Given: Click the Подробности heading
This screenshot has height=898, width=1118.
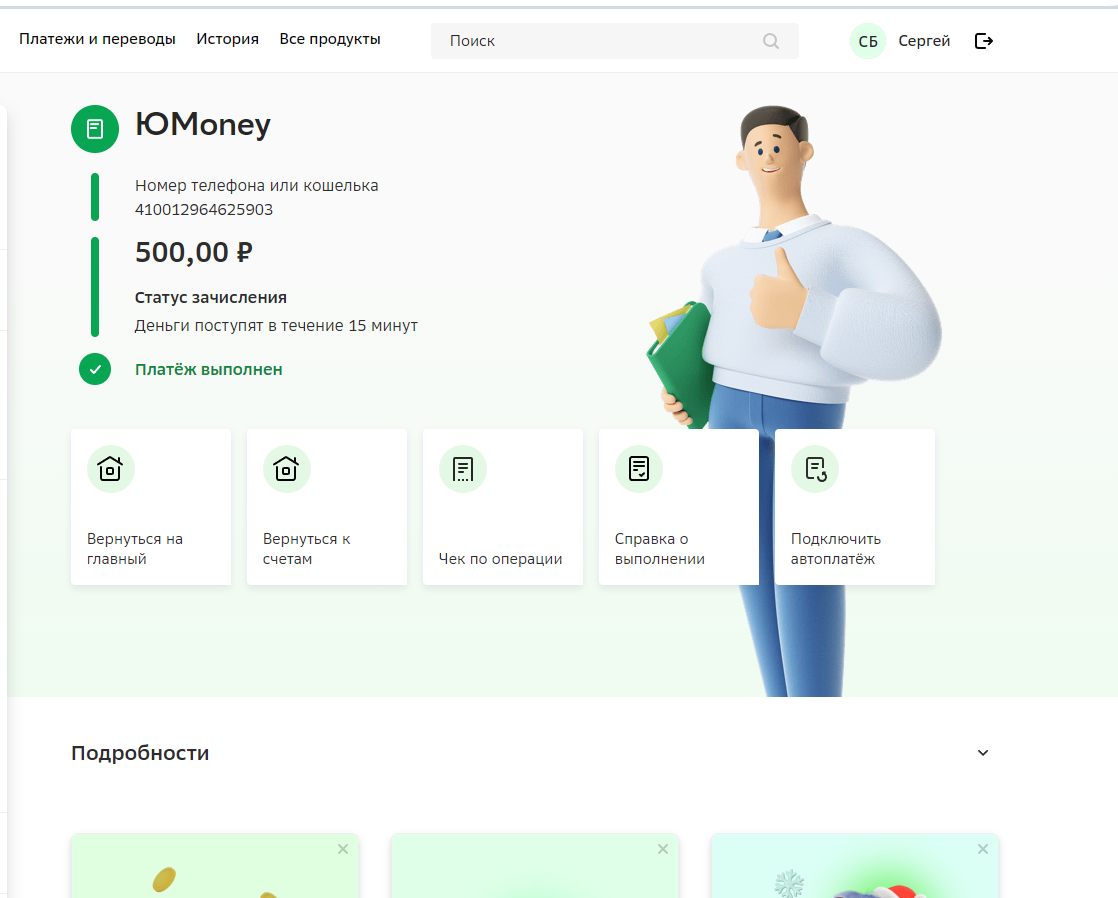Looking at the screenshot, I should (140, 752).
